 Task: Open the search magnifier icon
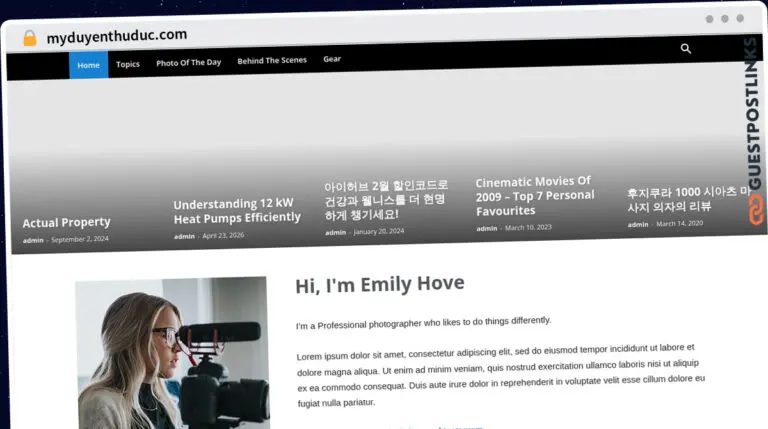686,48
